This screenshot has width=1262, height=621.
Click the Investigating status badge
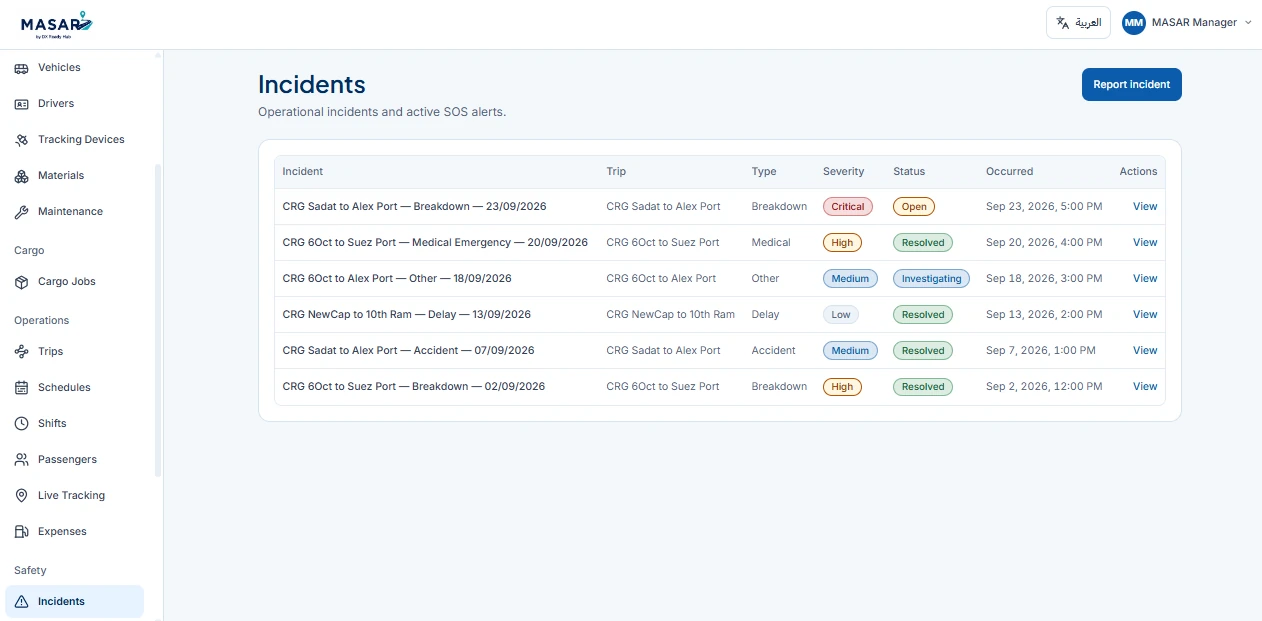click(931, 279)
